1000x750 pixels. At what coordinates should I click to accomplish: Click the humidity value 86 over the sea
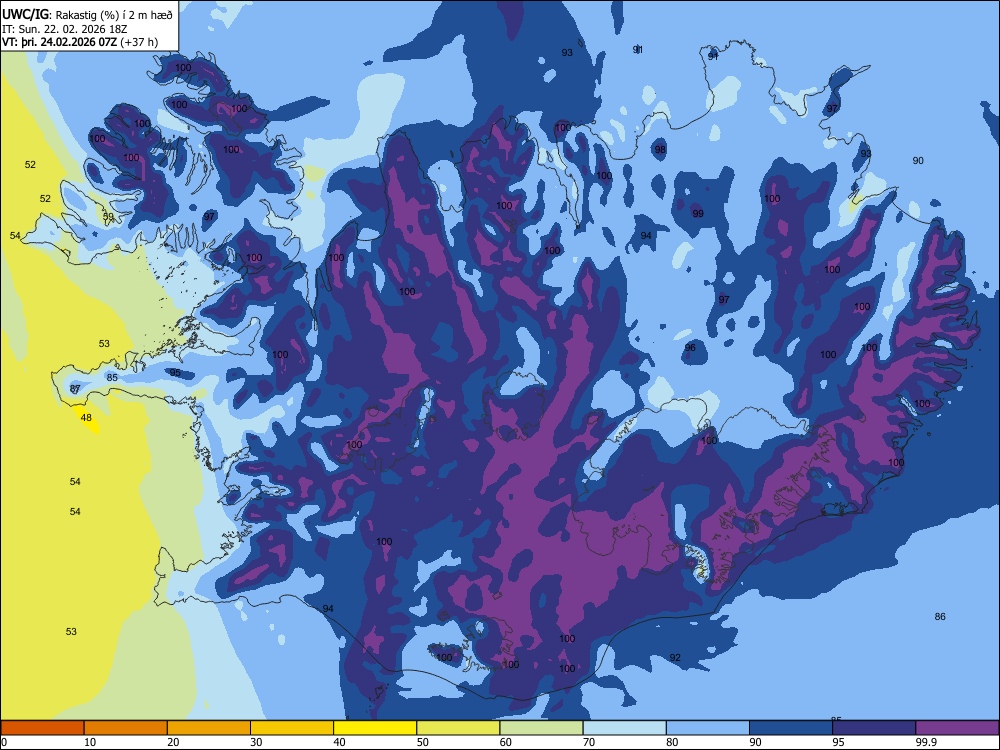coord(940,617)
